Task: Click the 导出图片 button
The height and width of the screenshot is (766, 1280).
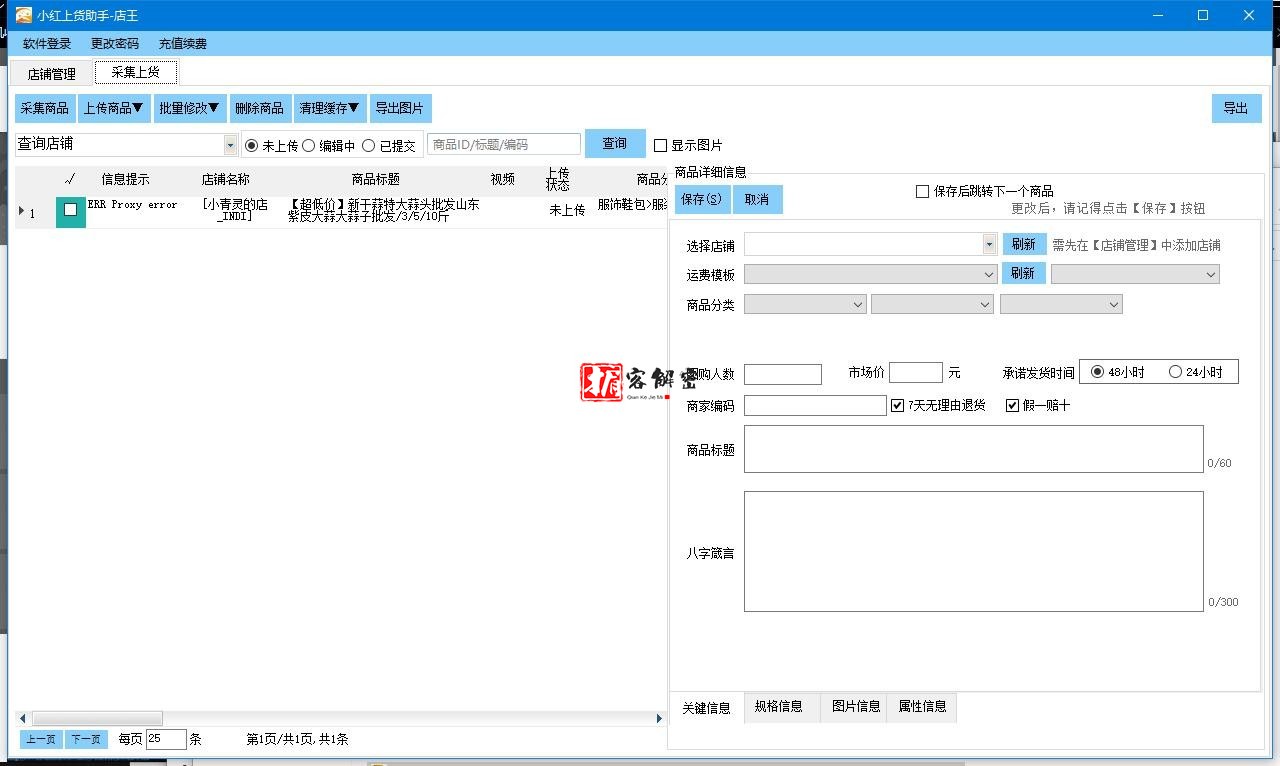Action: click(x=400, y=108)
